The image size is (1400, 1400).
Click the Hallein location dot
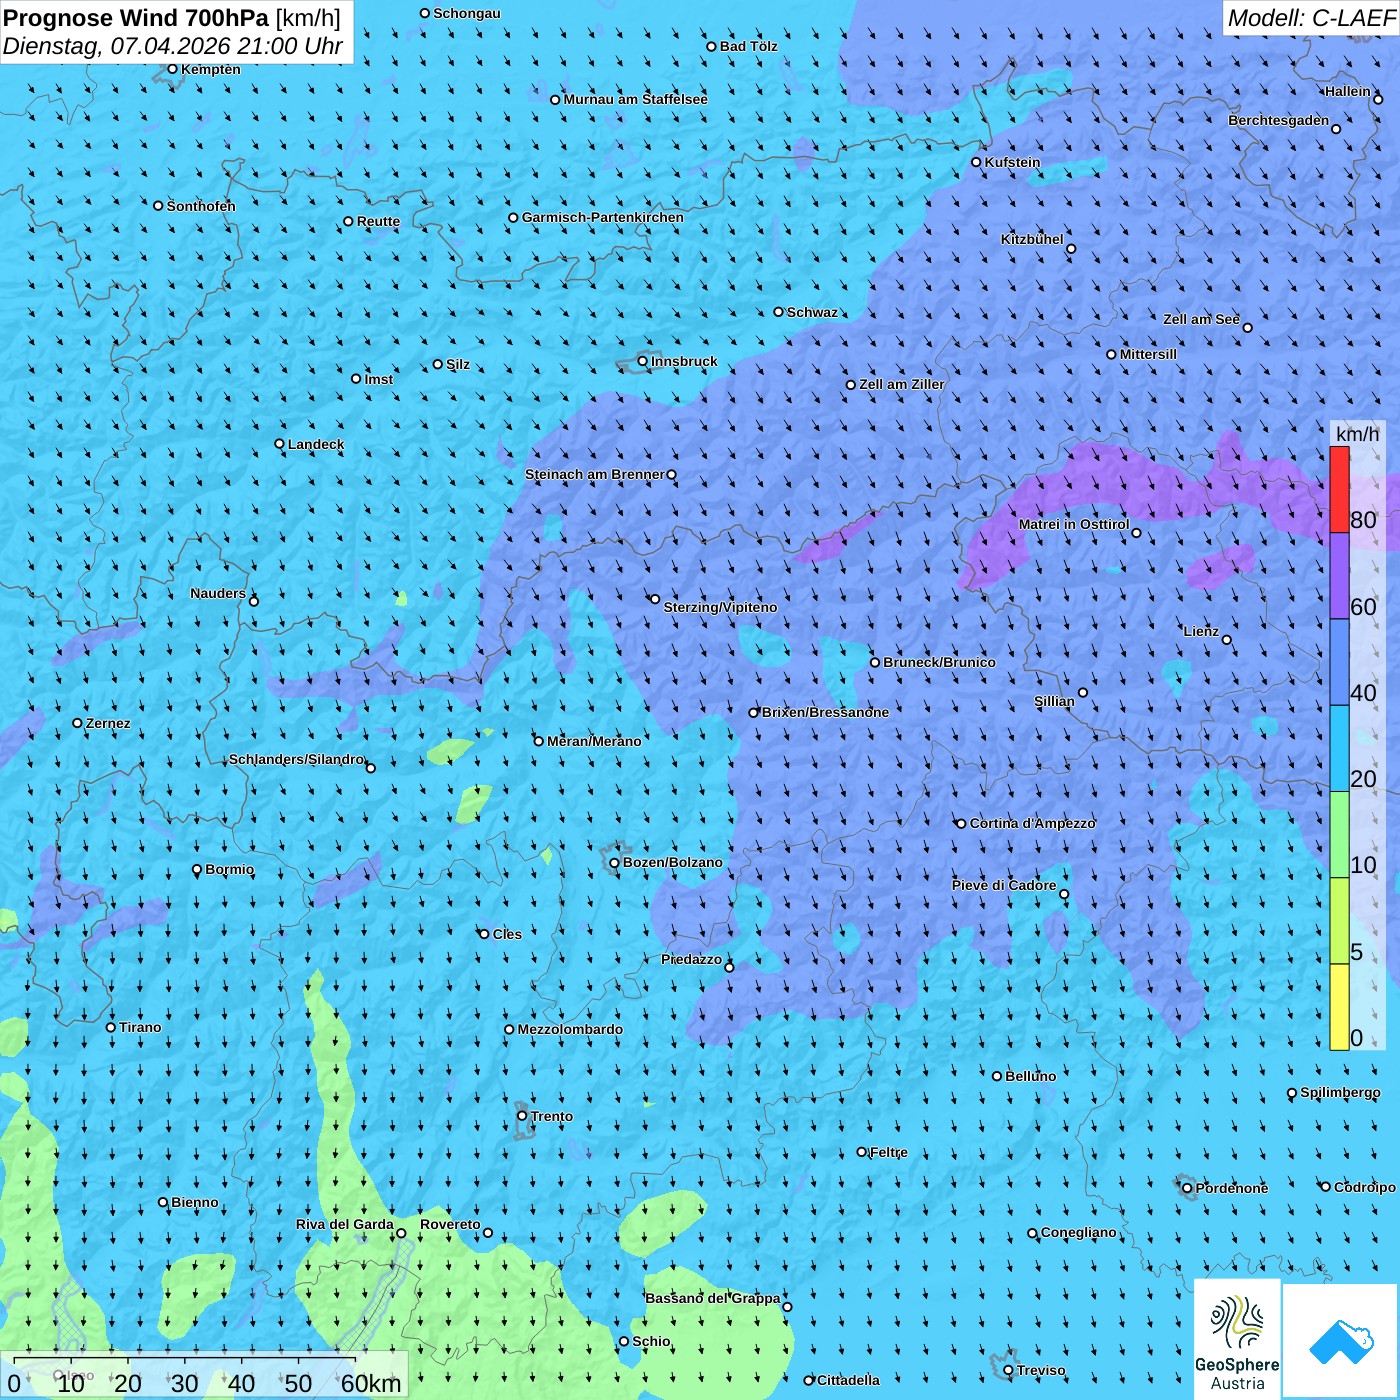coord(1378,100)
